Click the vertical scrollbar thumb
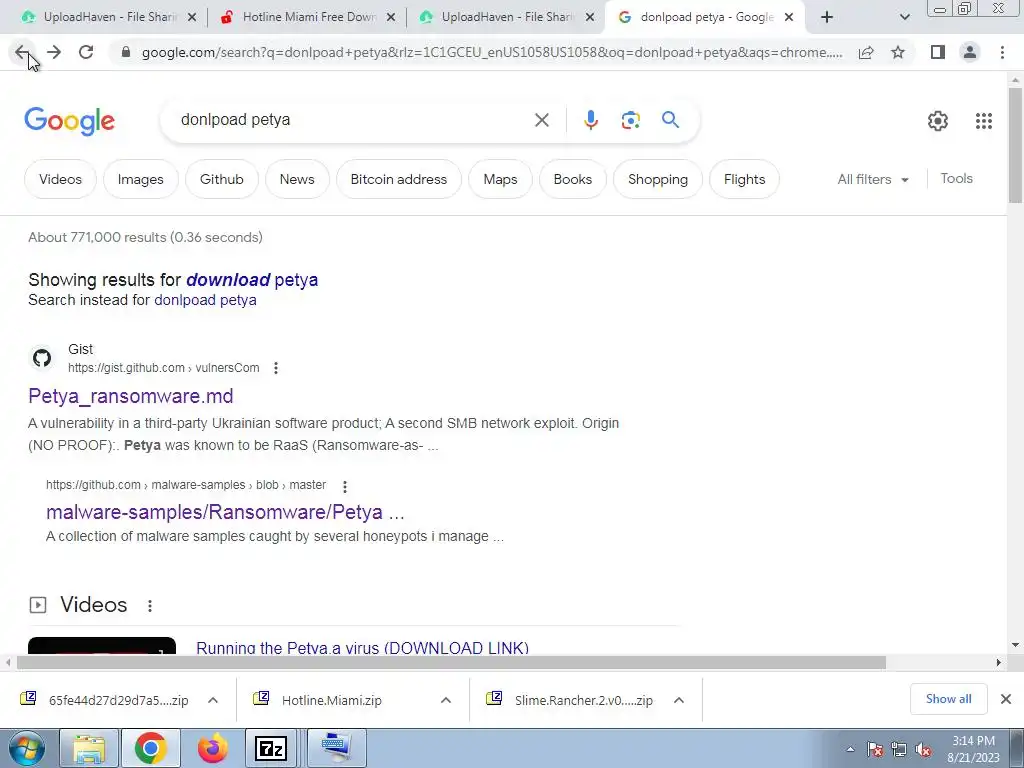Image resolution: width=1024 pixels, height=768 pixels. pos(1015,145)
